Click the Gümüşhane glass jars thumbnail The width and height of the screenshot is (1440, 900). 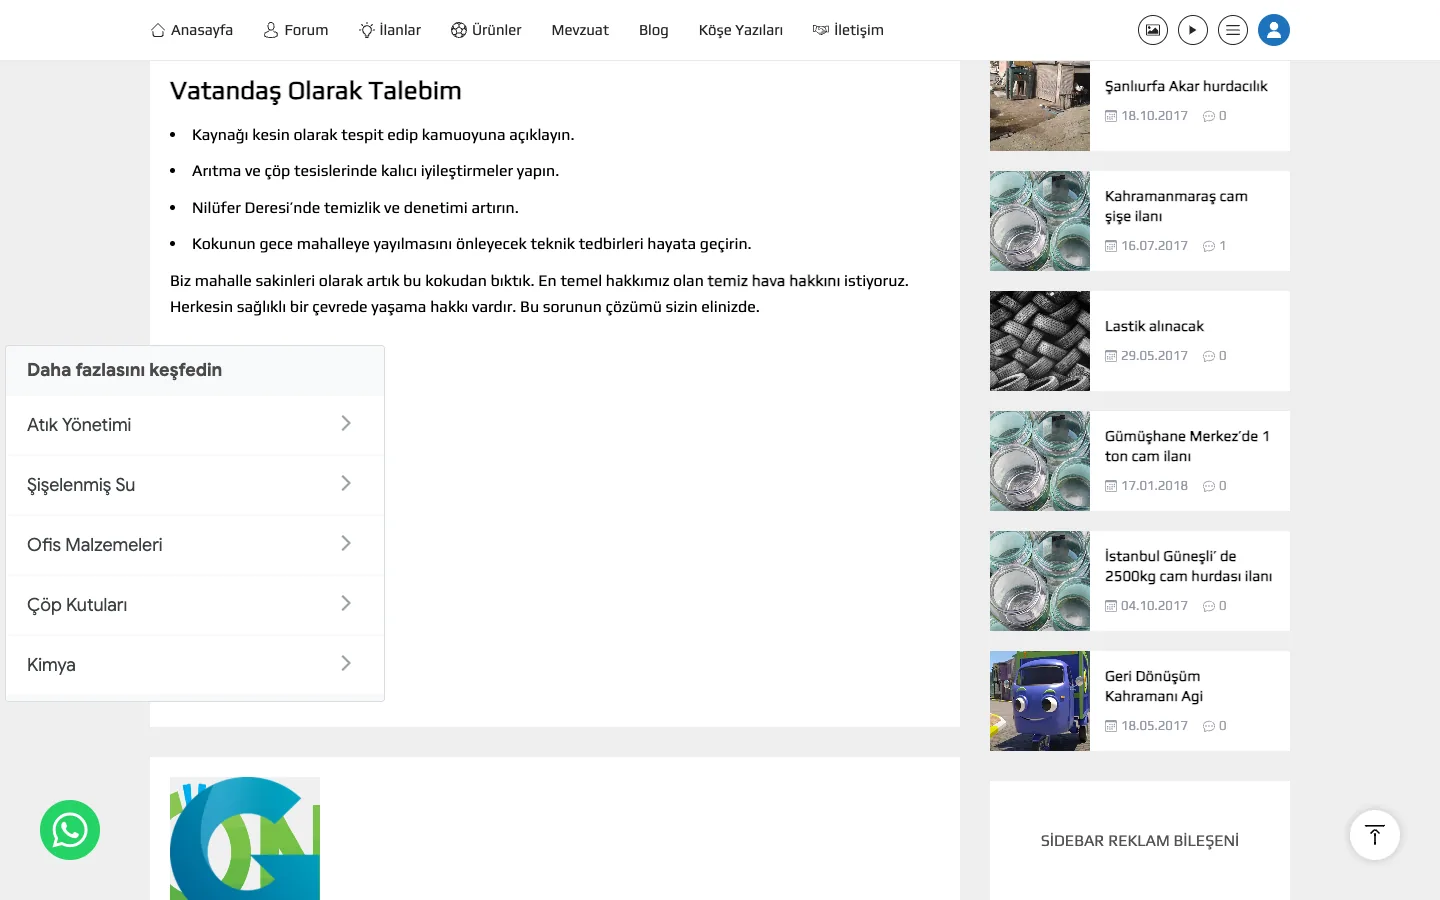point(1040,461)
